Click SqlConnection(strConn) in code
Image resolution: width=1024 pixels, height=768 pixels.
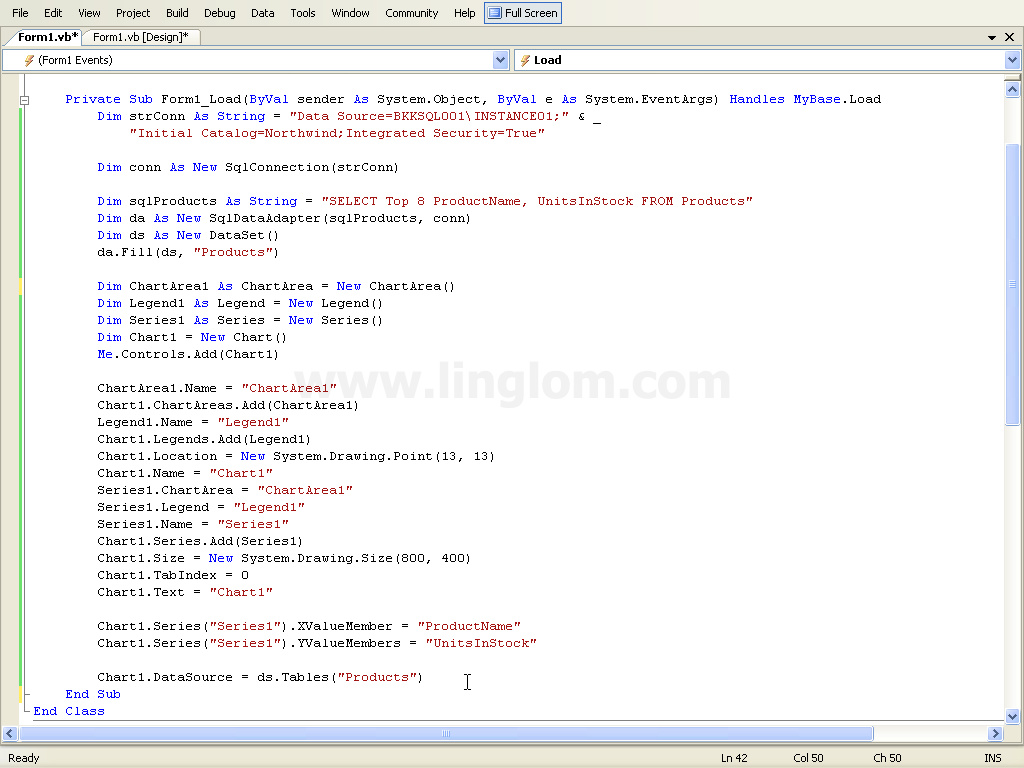(x=312, y=167)
